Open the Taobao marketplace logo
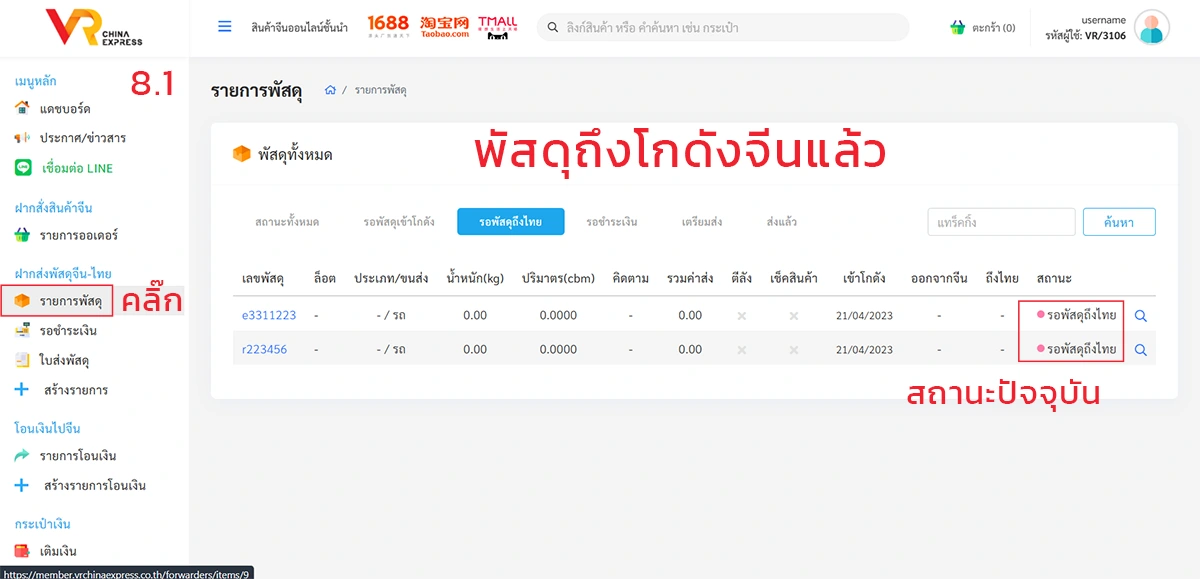 point(444,27)
